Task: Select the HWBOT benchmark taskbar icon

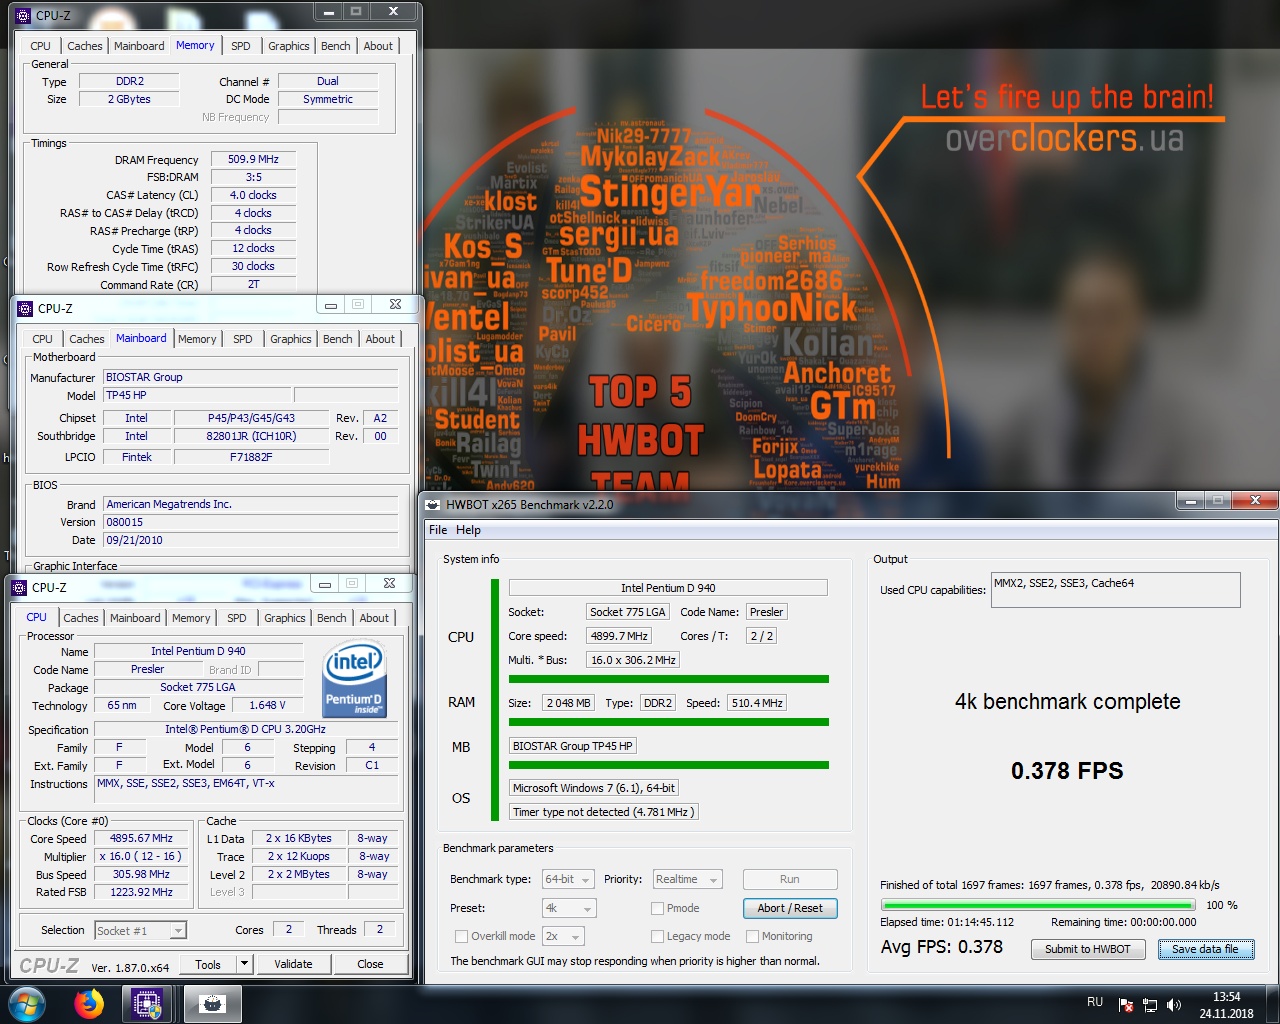Action: (x=213, y=1004)
